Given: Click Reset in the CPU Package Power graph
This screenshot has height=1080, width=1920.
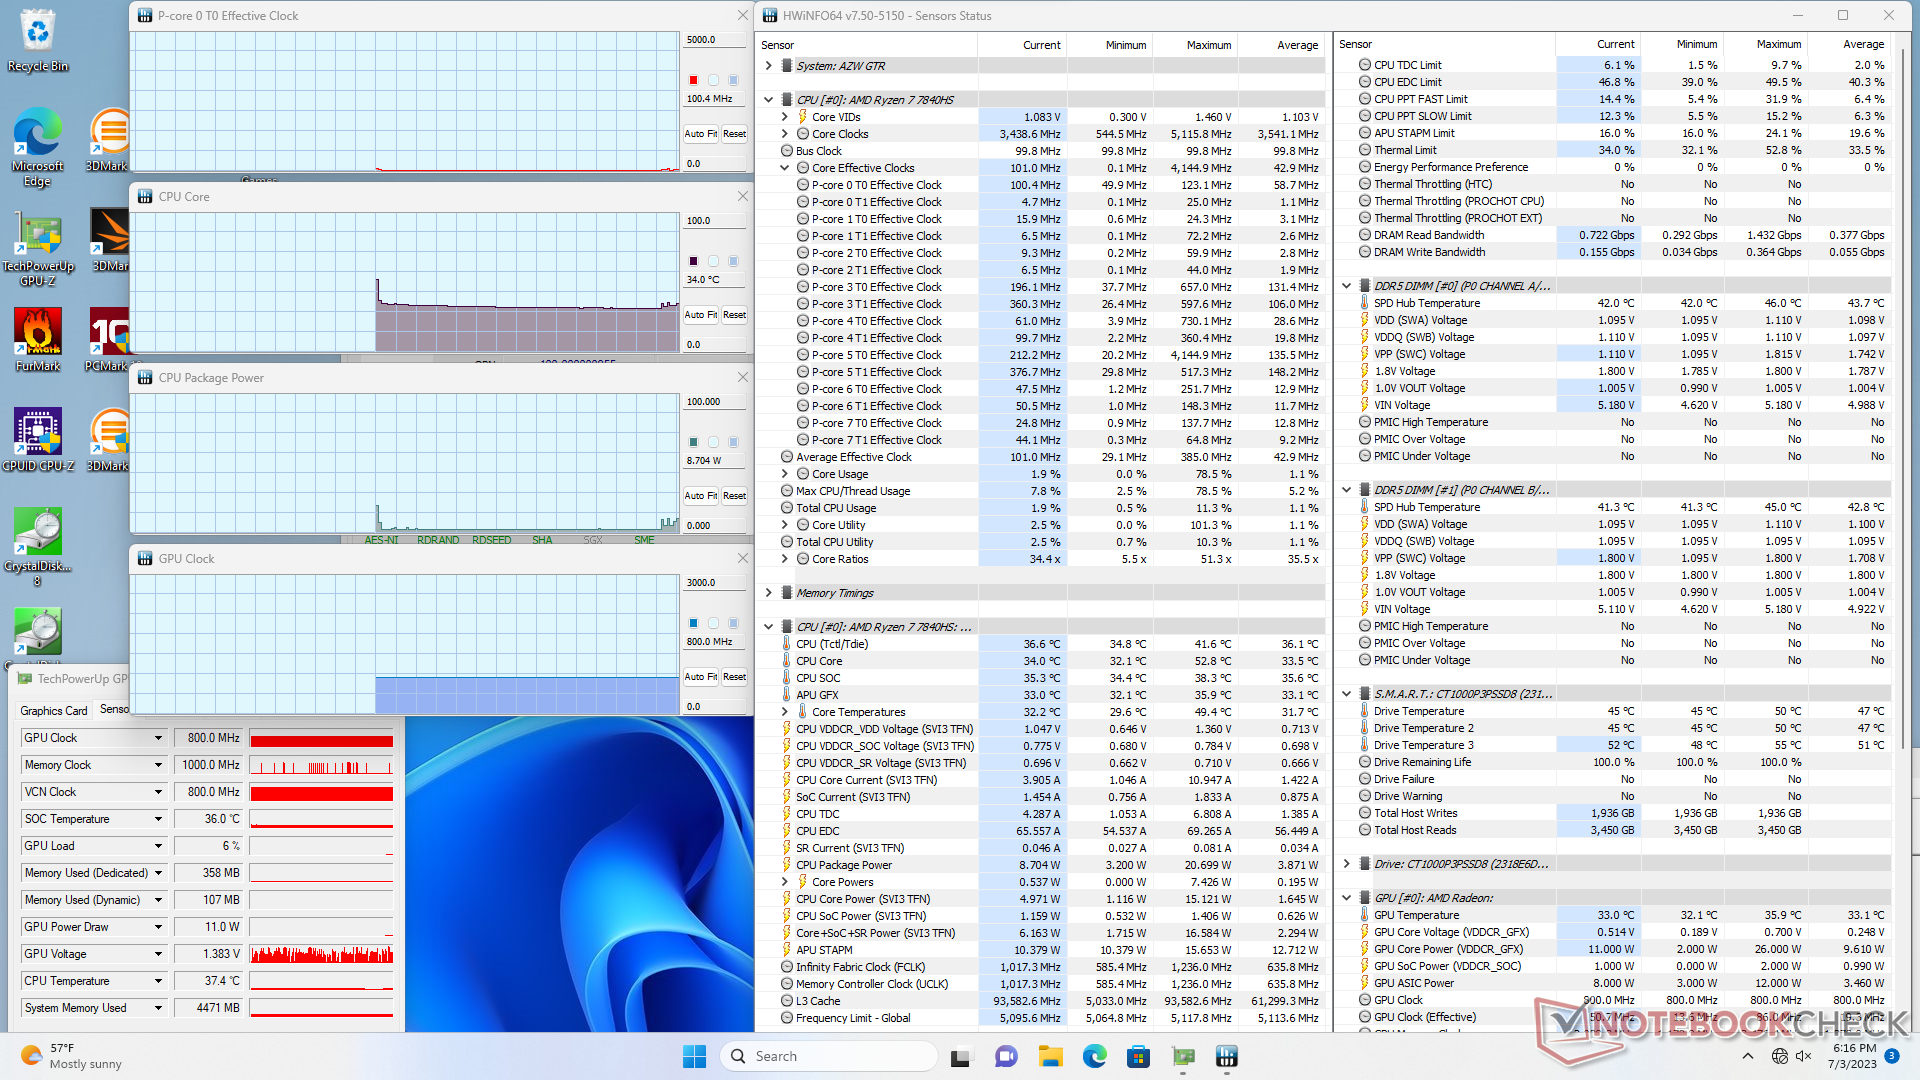Looking at the screenshot, I should point(734,496).
